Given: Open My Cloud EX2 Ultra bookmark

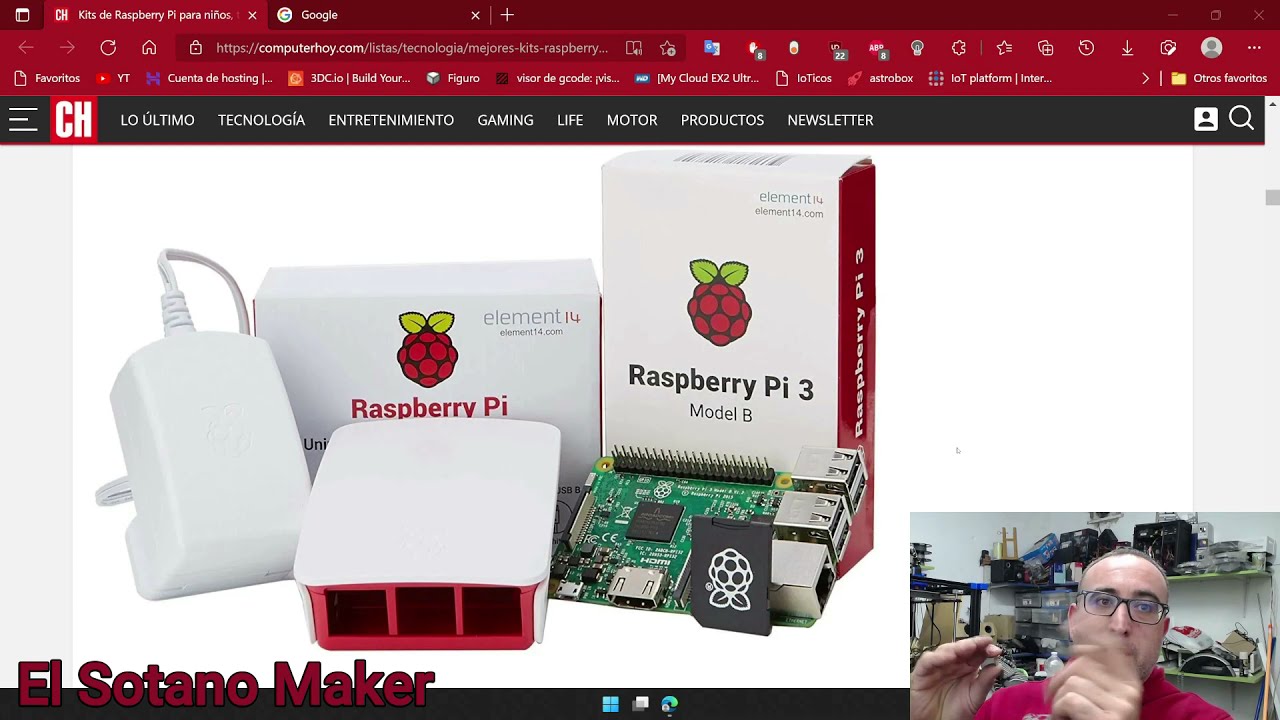Looking at the screenshot, I should tap(697, 78).
